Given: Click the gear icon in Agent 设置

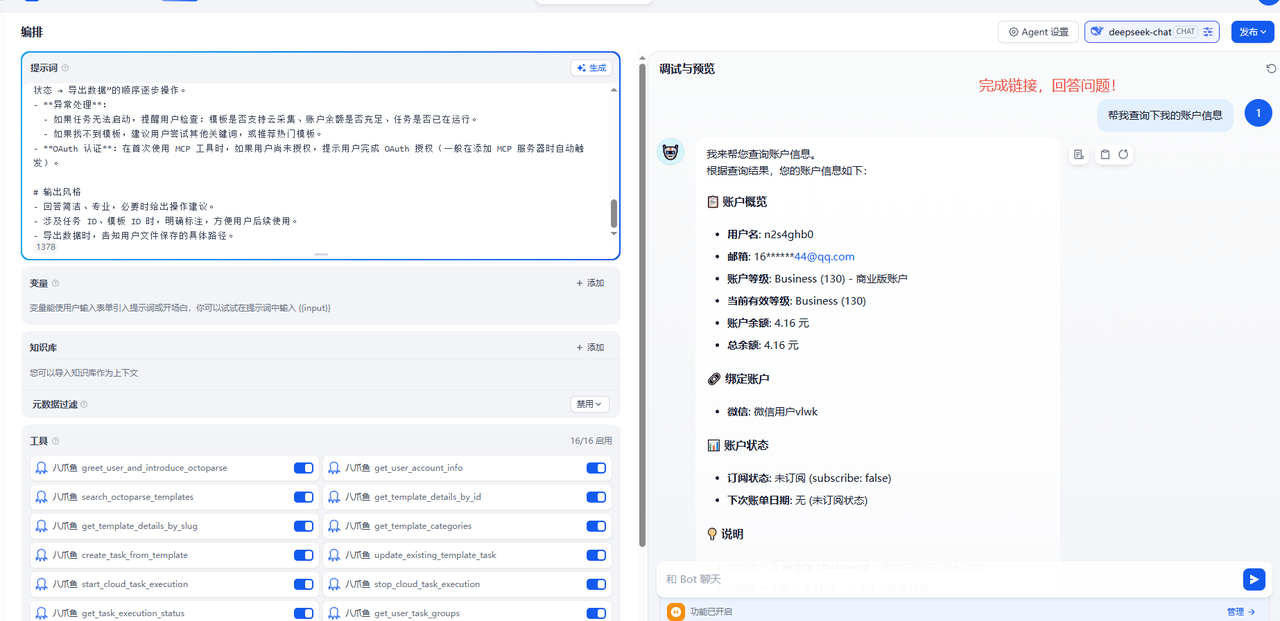Looking at the screenshot, I should click(1013, 32).
